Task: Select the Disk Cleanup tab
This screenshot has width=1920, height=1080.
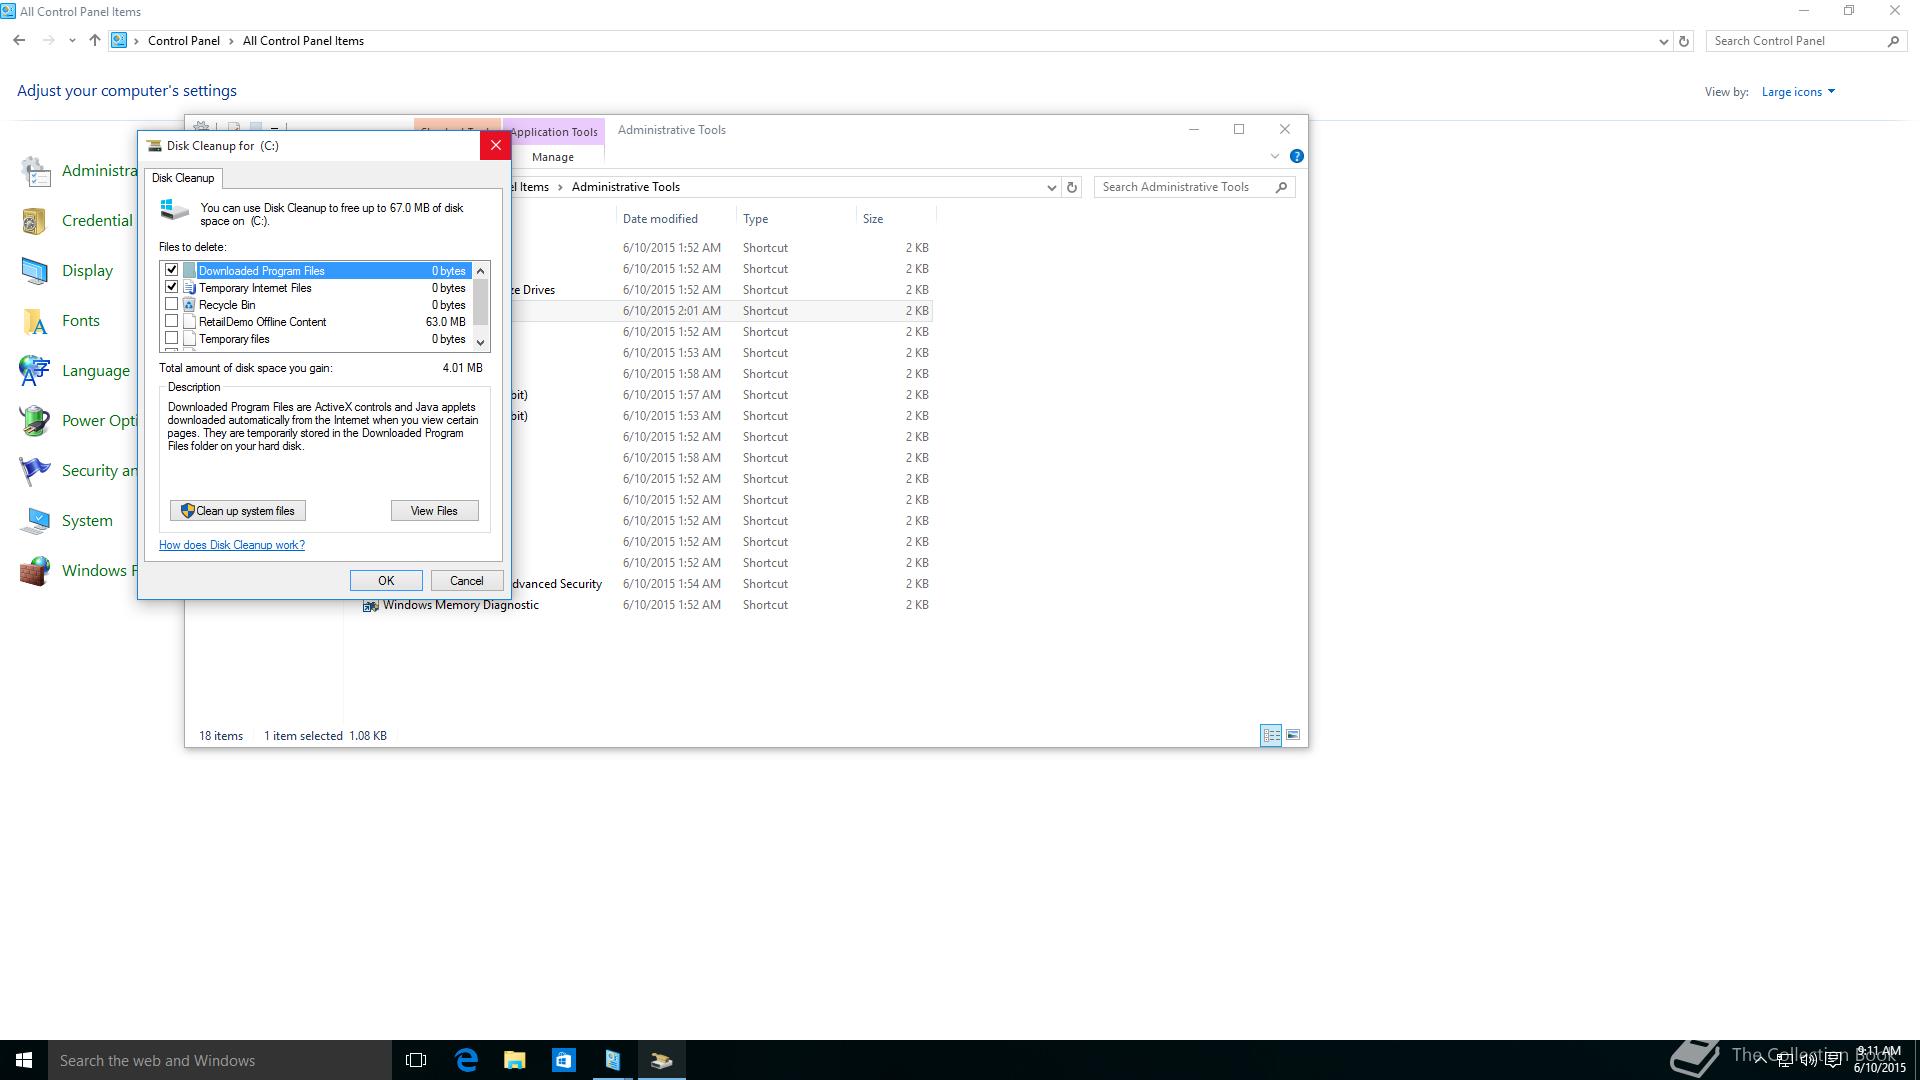Action: click(183, 178)
